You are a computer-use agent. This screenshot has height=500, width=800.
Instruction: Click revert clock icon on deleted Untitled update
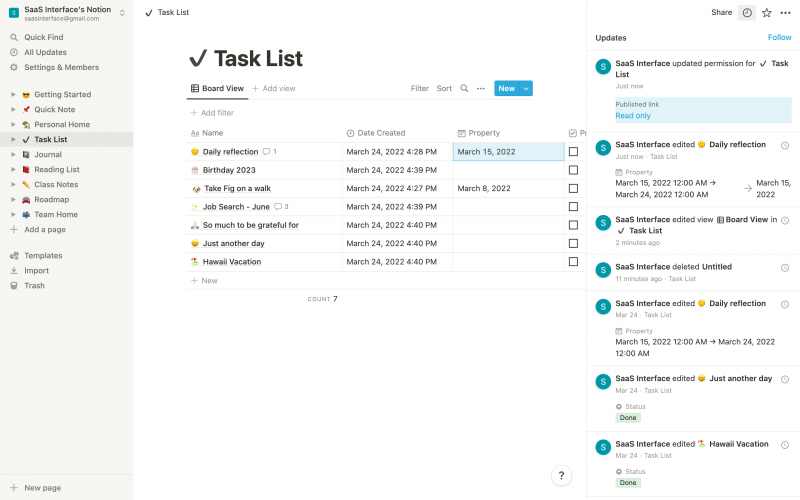click(785, 268)
